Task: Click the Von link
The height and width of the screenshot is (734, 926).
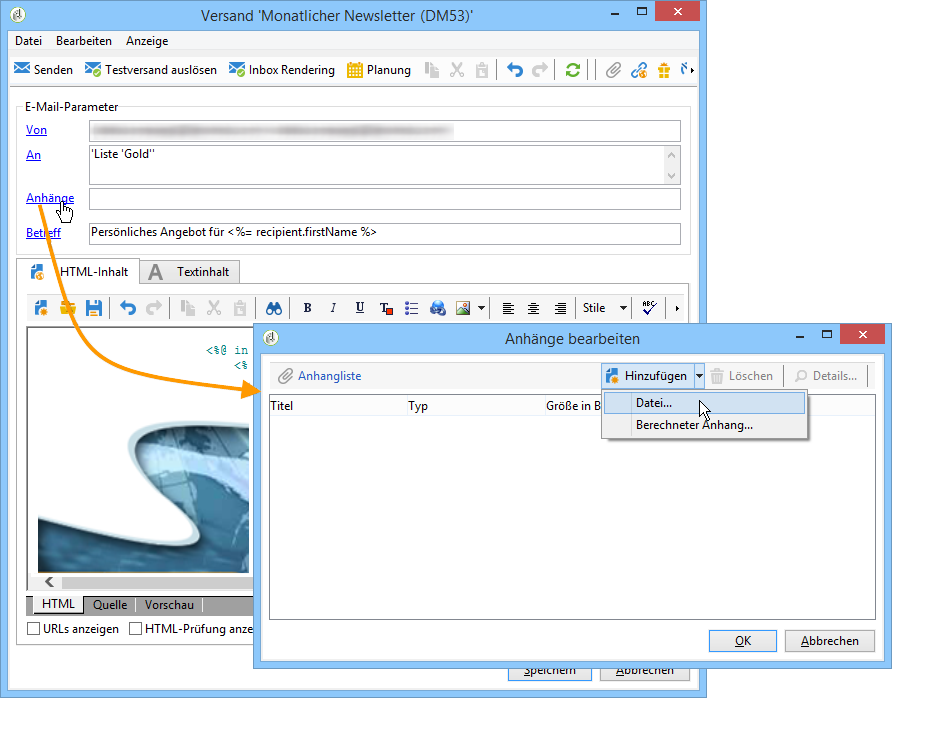Action: (36, 130)
